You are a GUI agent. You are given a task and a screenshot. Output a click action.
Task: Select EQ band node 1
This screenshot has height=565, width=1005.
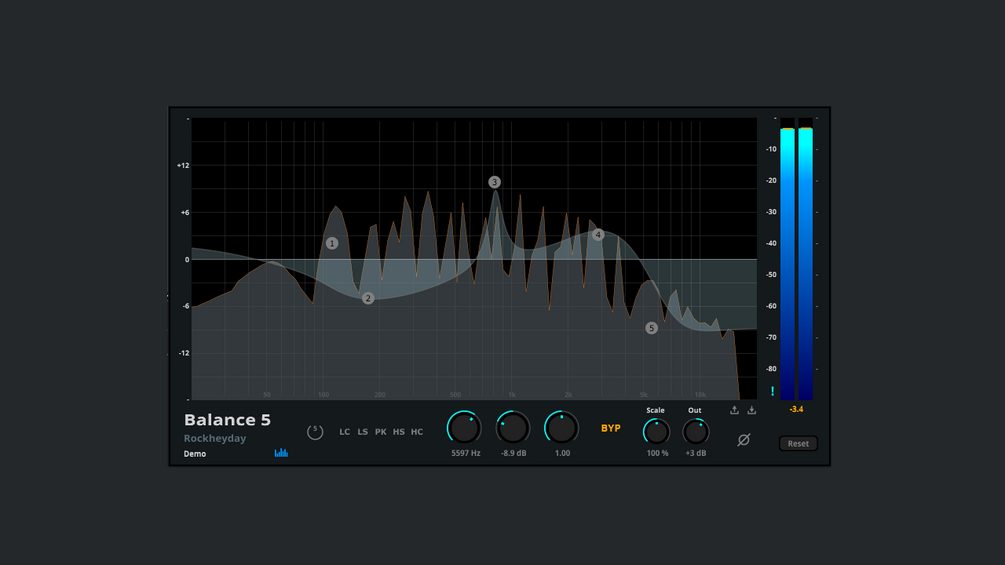pos(332,243)
